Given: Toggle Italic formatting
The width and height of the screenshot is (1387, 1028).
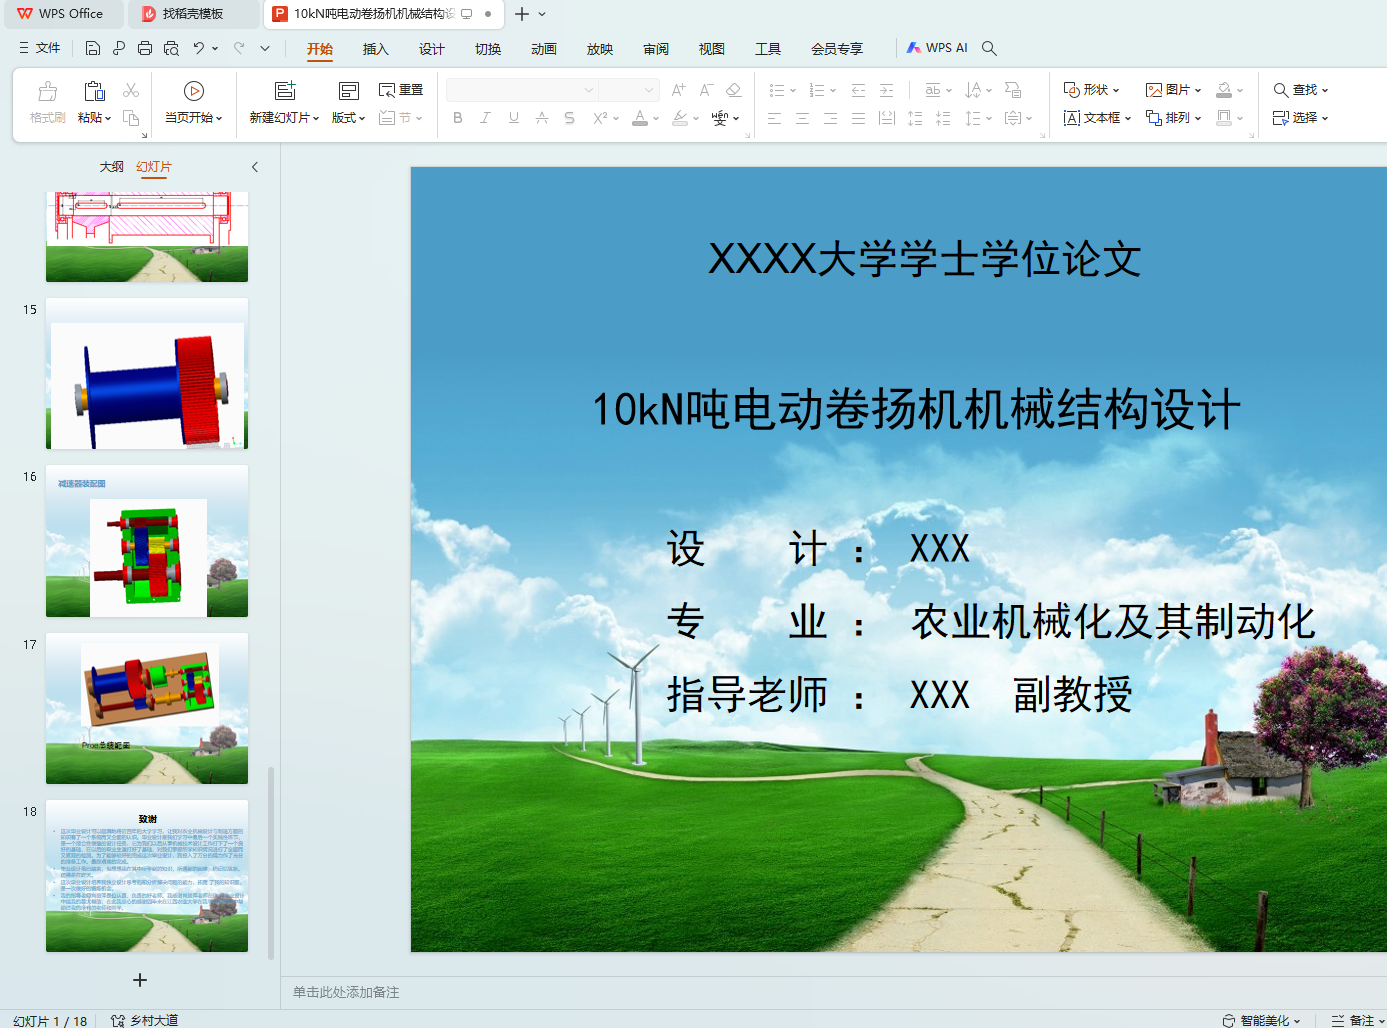Looking at the screenshot, I should (x=486, y=118).
